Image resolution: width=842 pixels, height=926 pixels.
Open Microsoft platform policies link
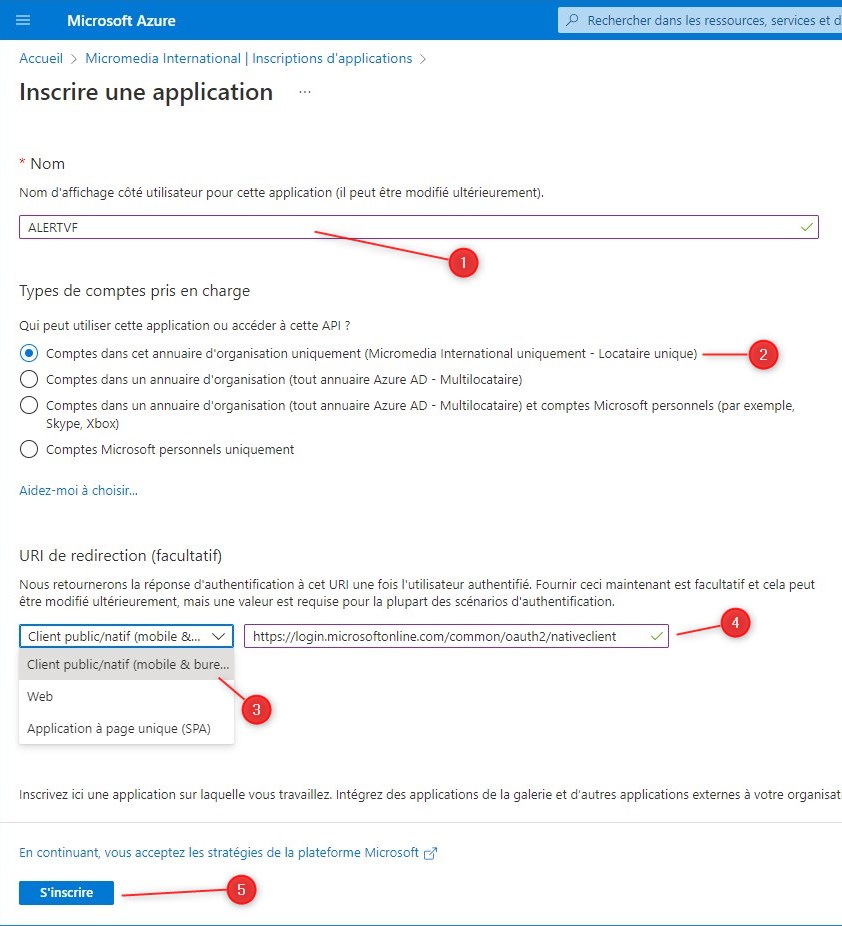(220, 853)
